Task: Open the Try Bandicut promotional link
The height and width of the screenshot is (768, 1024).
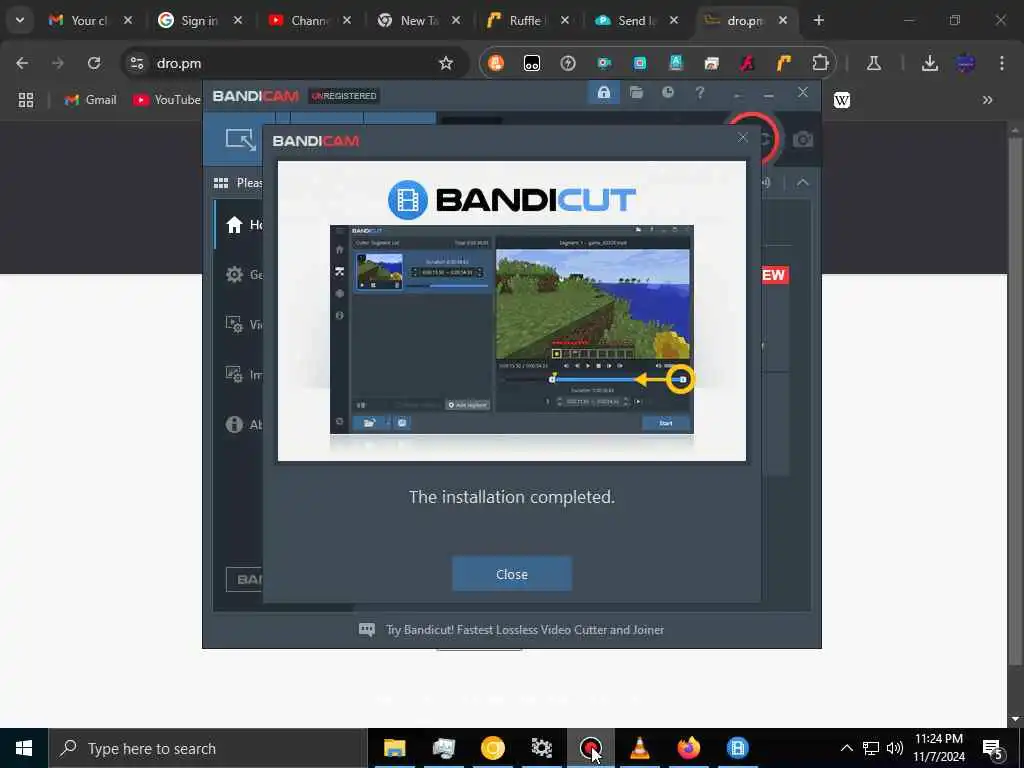Action: pyautogui.click(x=524, y=630)
